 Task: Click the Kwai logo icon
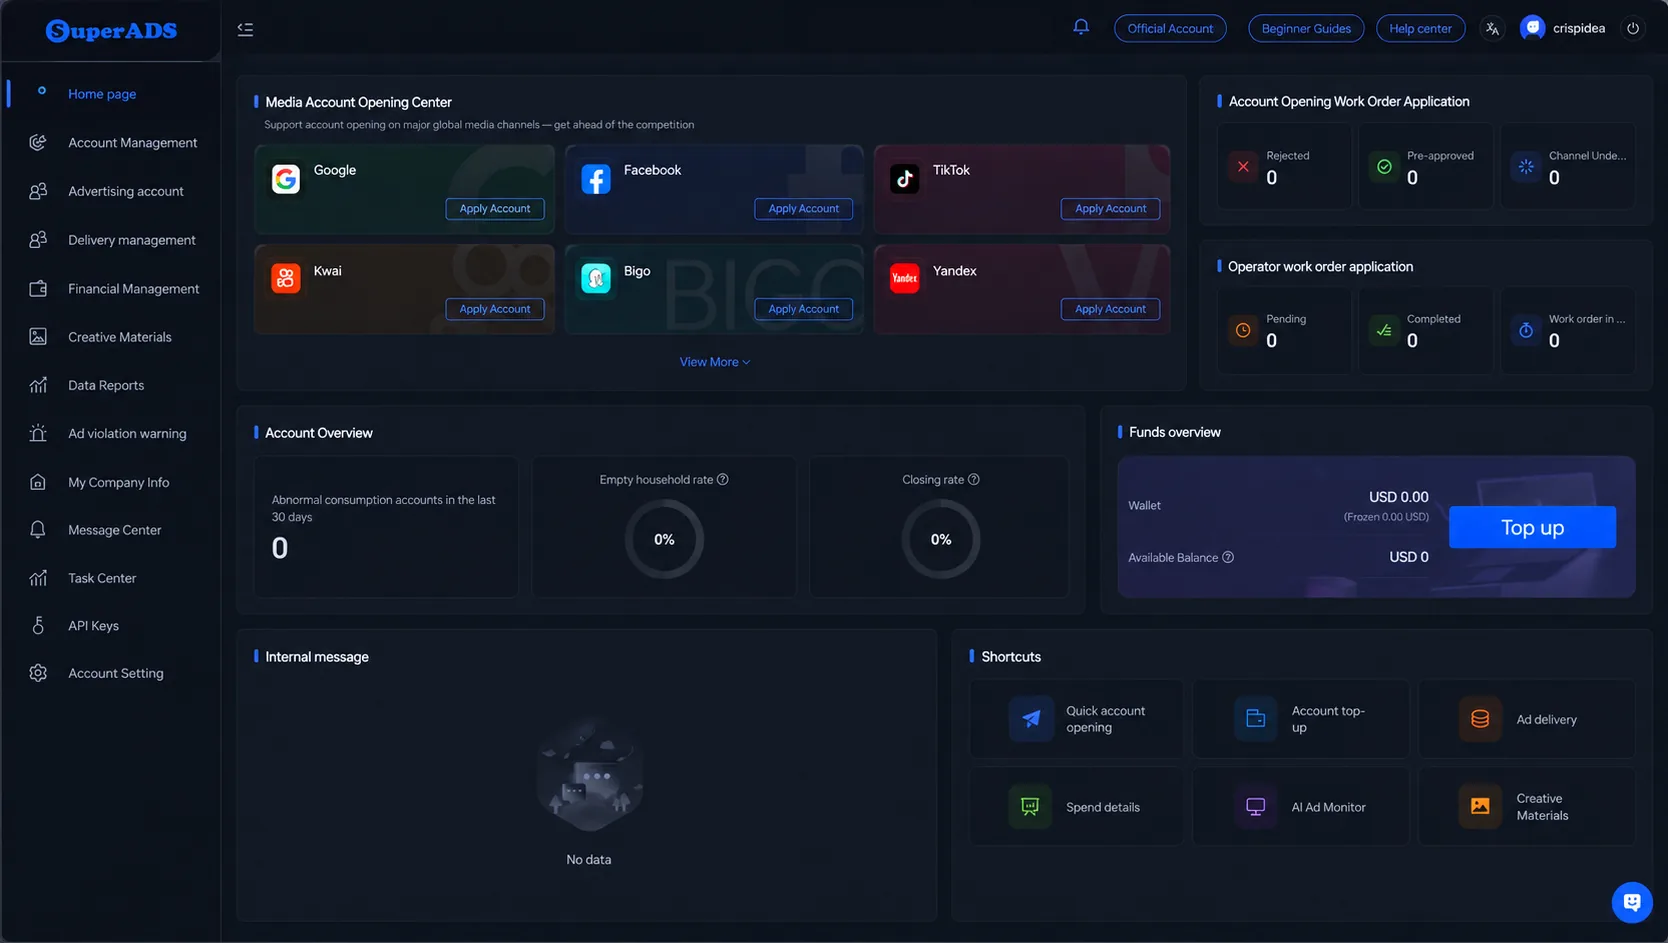[x=286, y=278]
